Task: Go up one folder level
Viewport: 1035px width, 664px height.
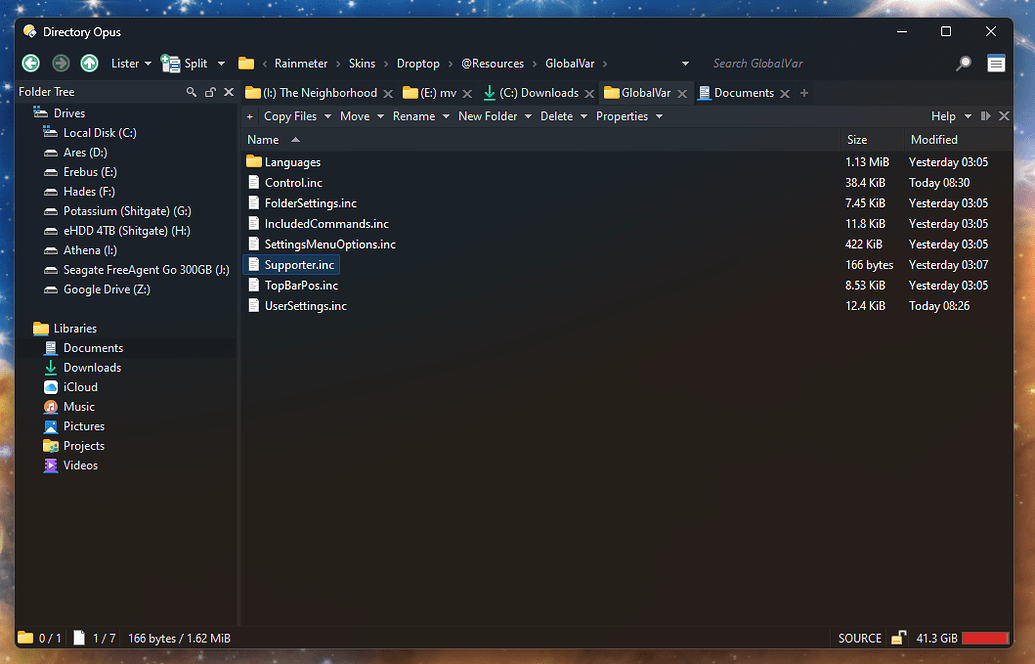Action: tap(89, 63)
